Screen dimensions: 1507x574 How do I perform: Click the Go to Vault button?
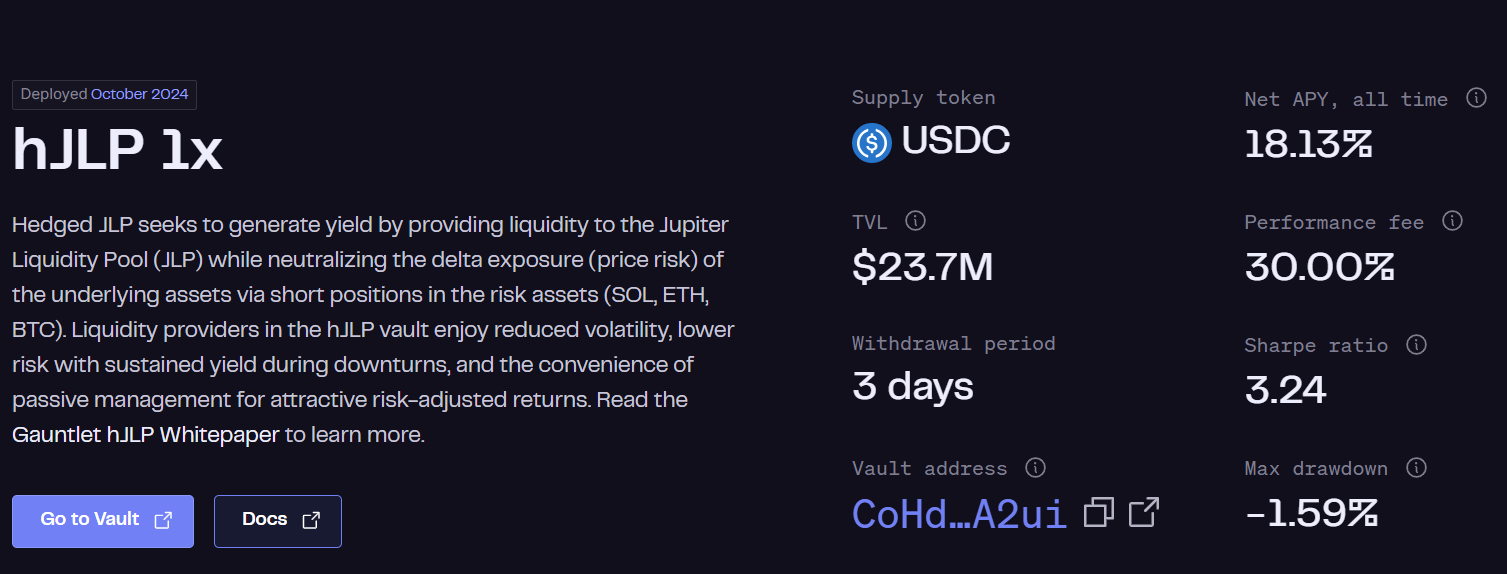click(x=103, y=521)
